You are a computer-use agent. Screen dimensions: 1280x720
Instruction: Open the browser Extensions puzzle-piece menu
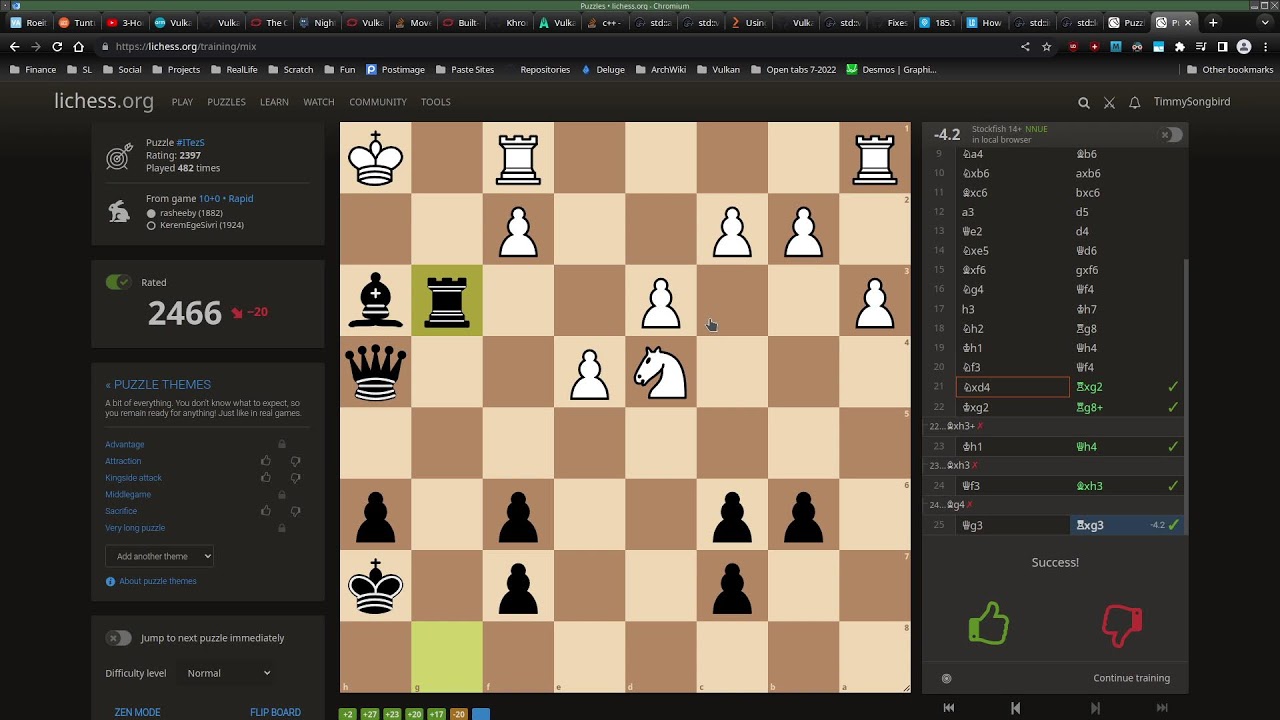[x=1180, y=46]
